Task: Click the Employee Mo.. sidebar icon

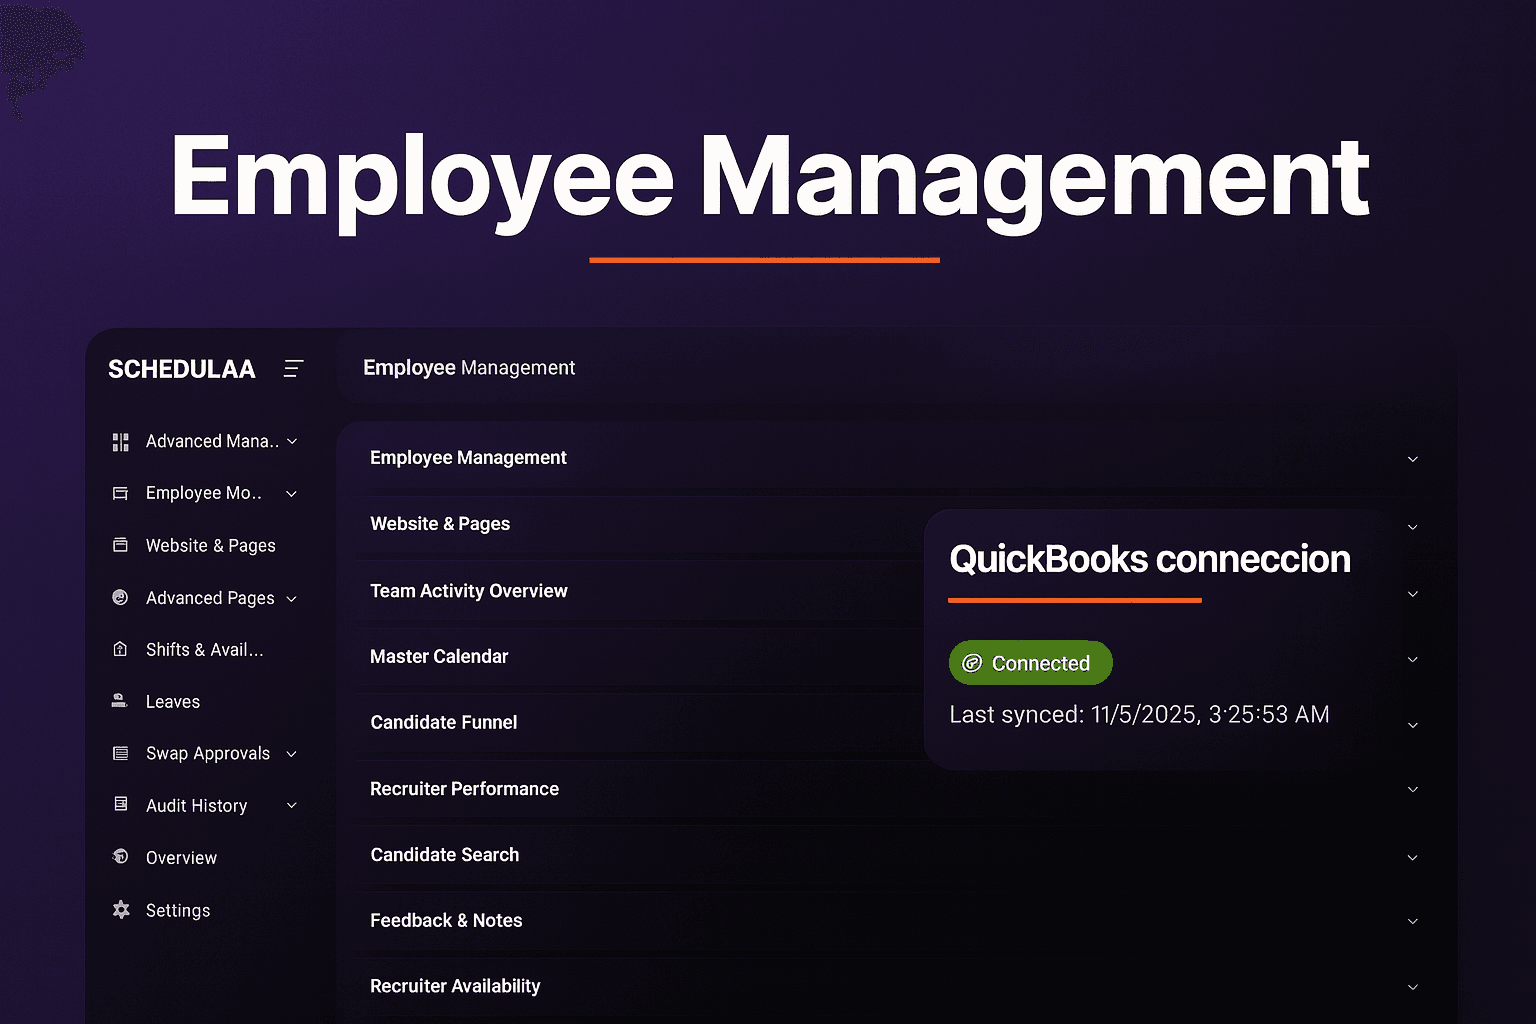Action: point(121,493)
